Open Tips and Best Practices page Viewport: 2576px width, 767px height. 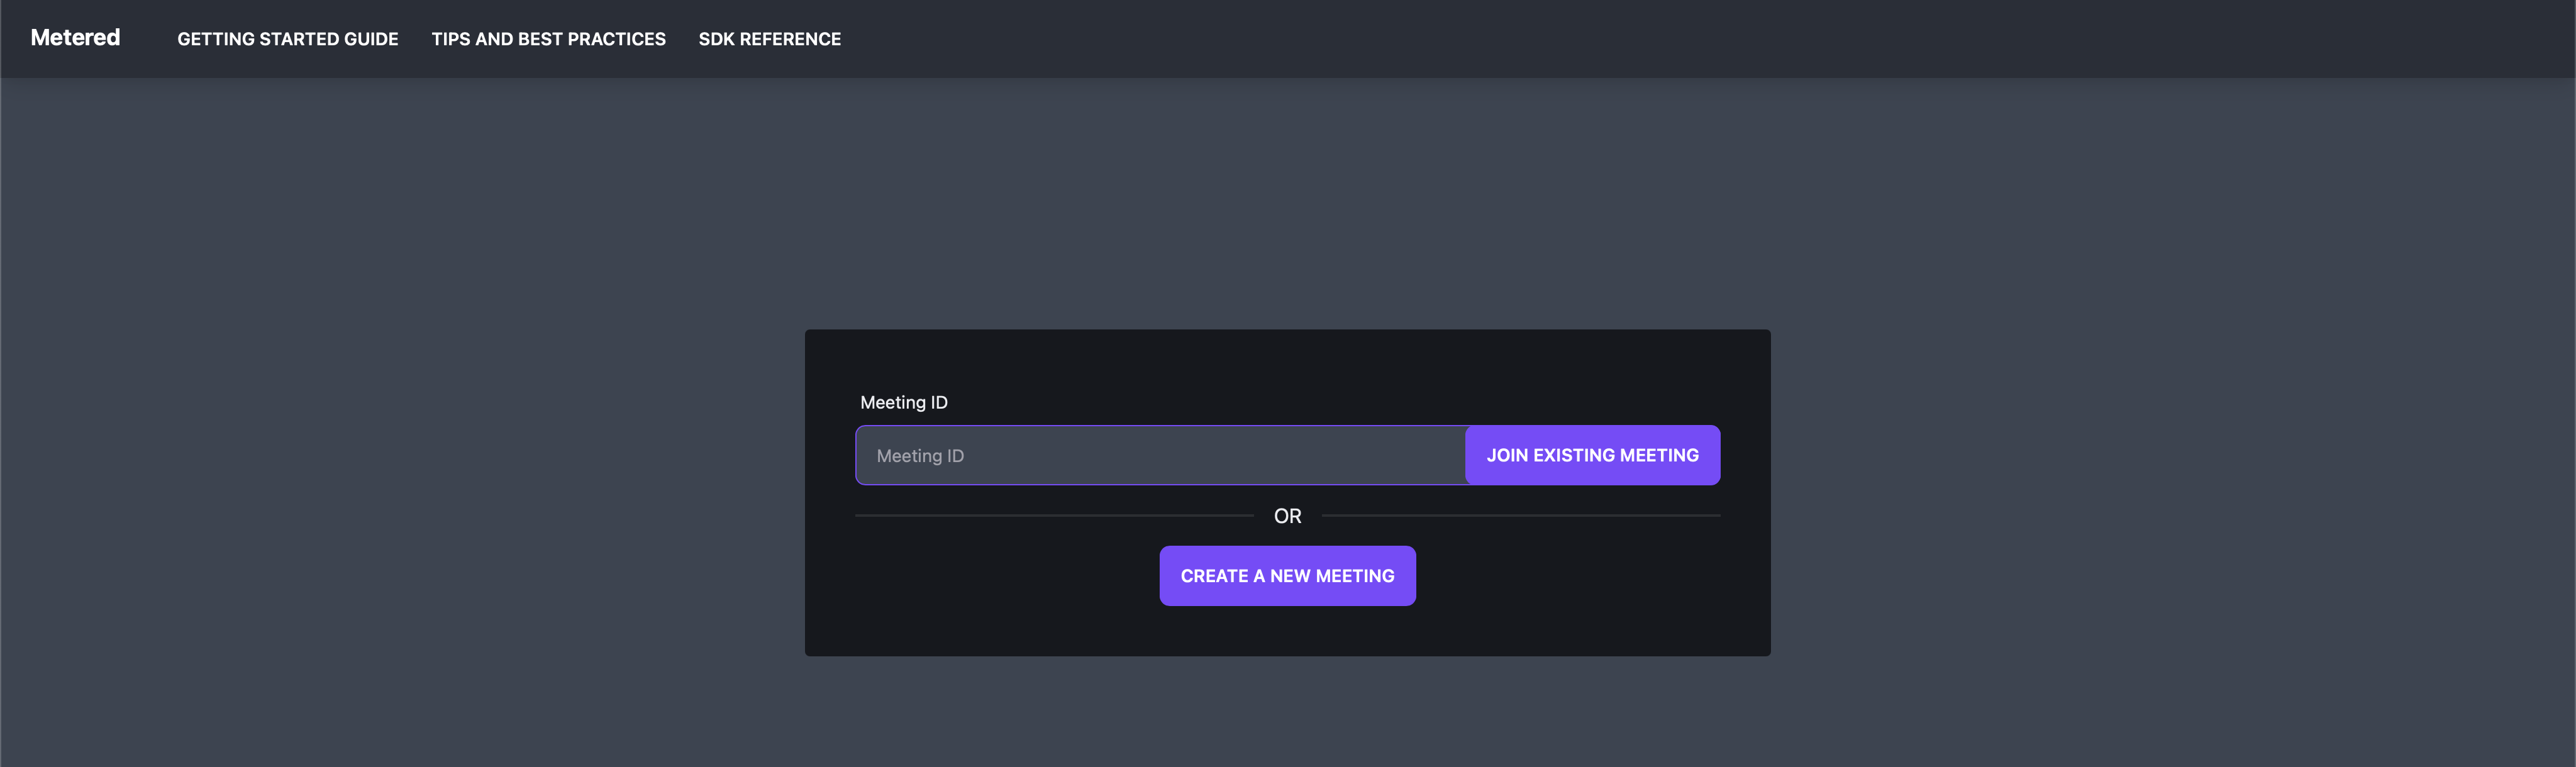(548, 39)
